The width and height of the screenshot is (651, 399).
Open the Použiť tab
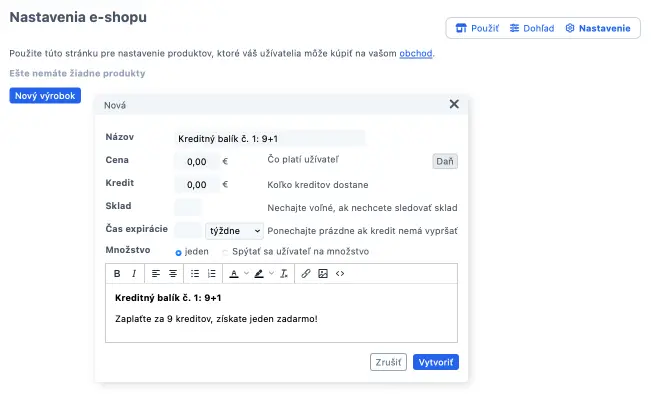click(477, 28)
